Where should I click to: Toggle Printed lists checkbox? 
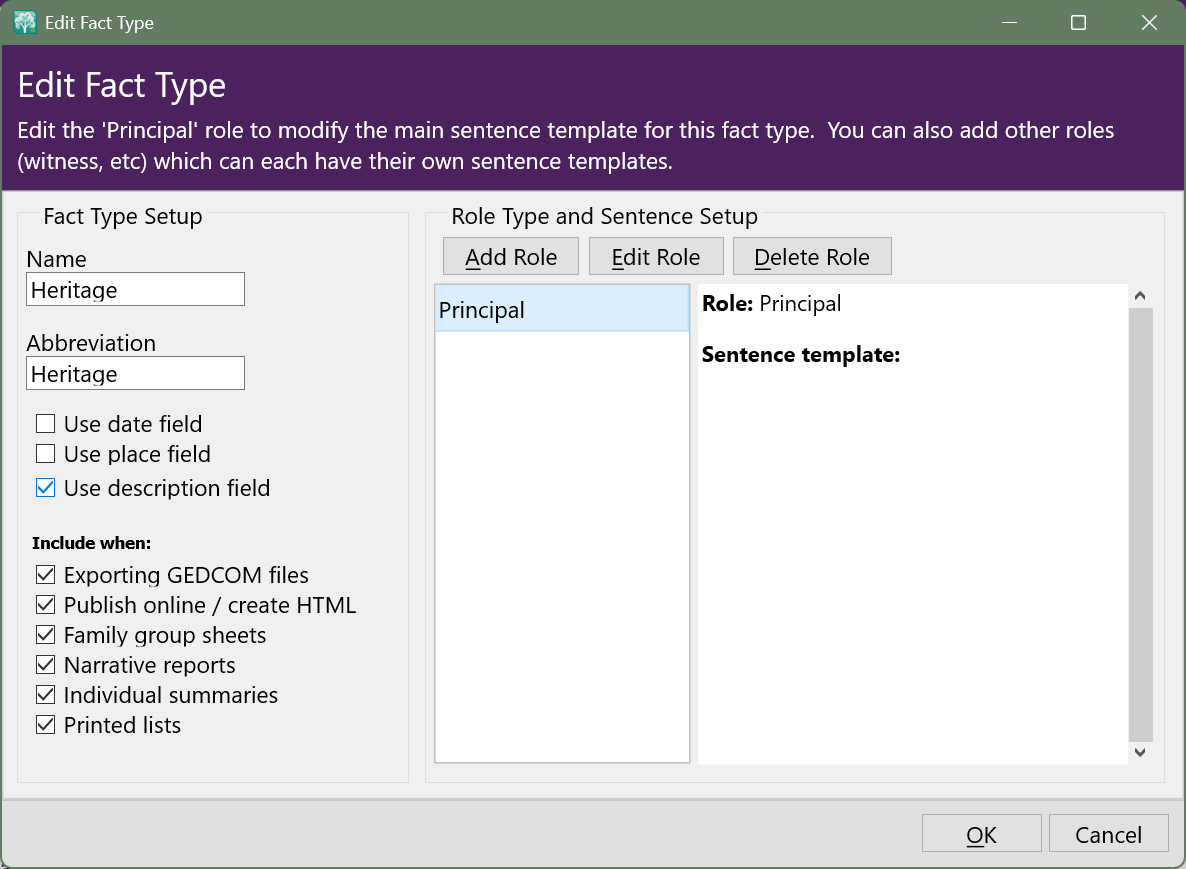[45, 725]
